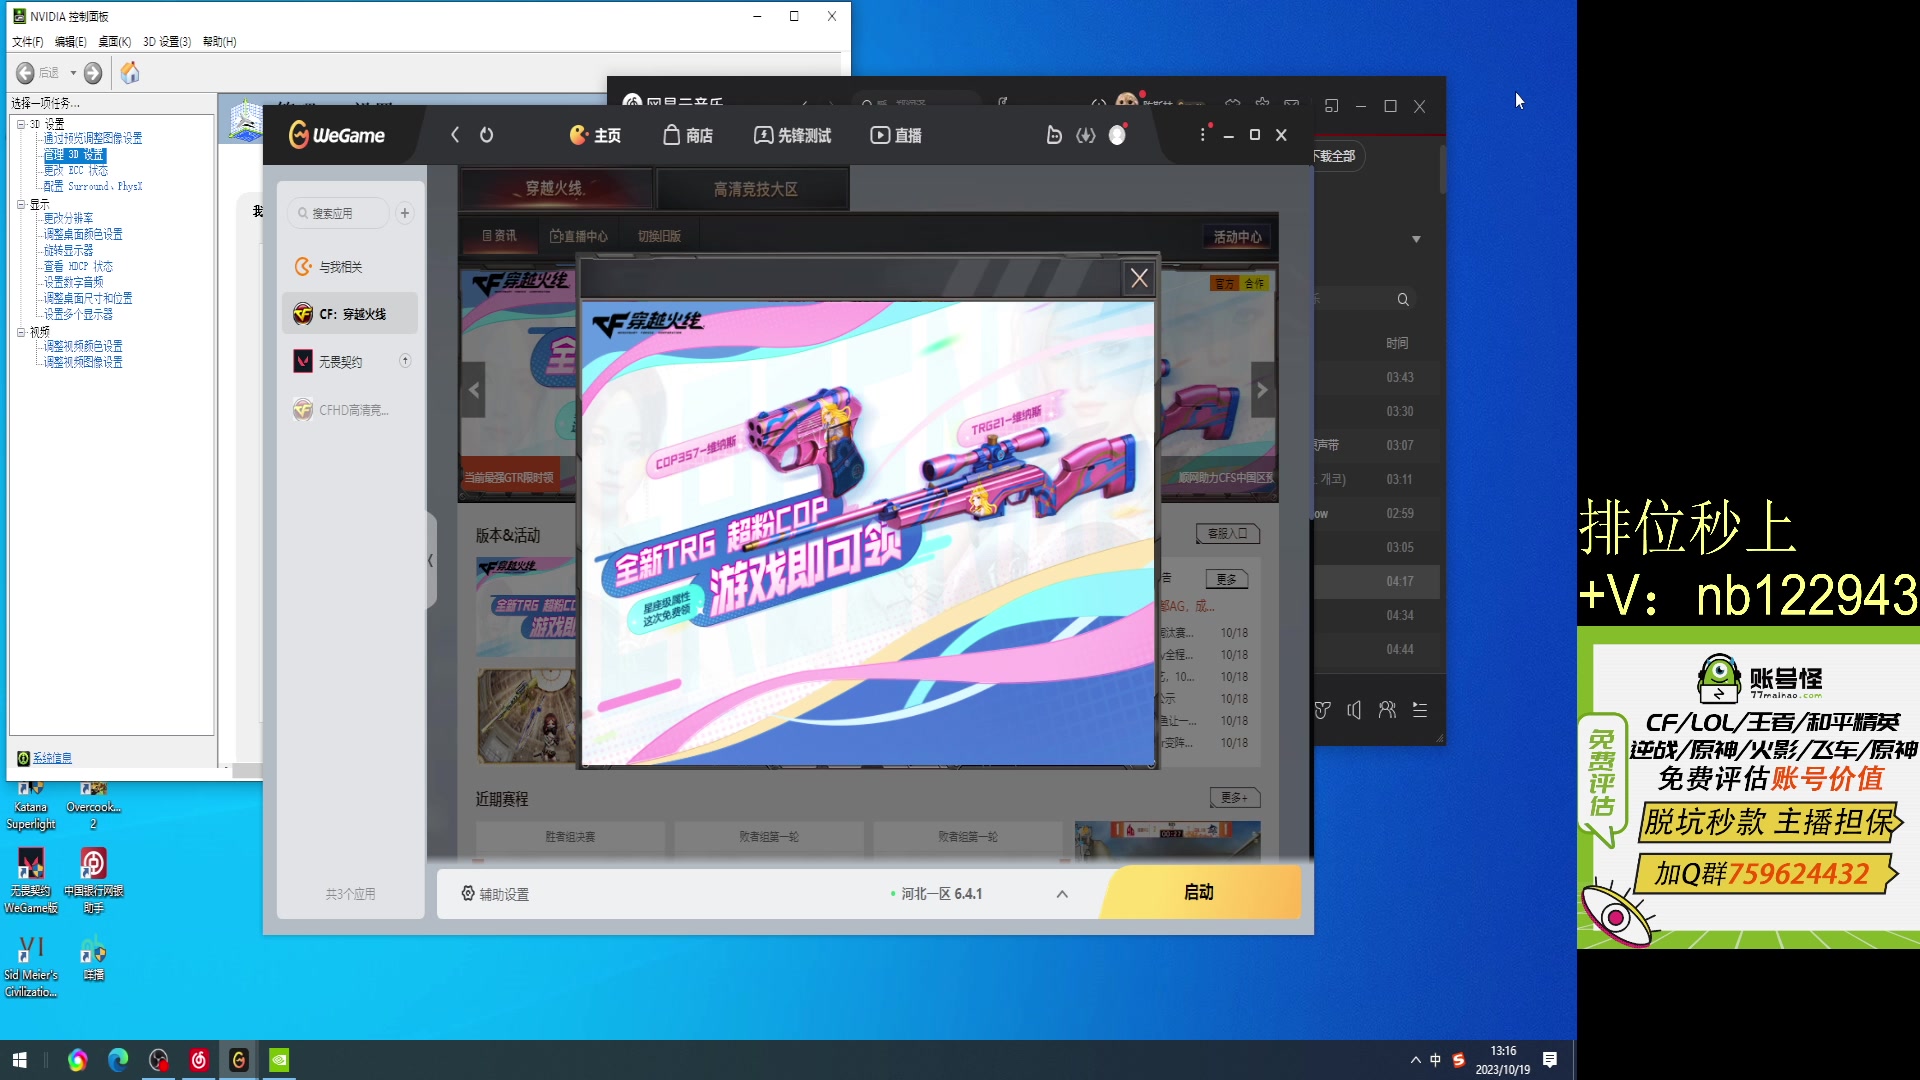This screenshot has width=1920, height=1080.
Task: Open the WeGame user avatar
Action: click(x=1117, y=135)
